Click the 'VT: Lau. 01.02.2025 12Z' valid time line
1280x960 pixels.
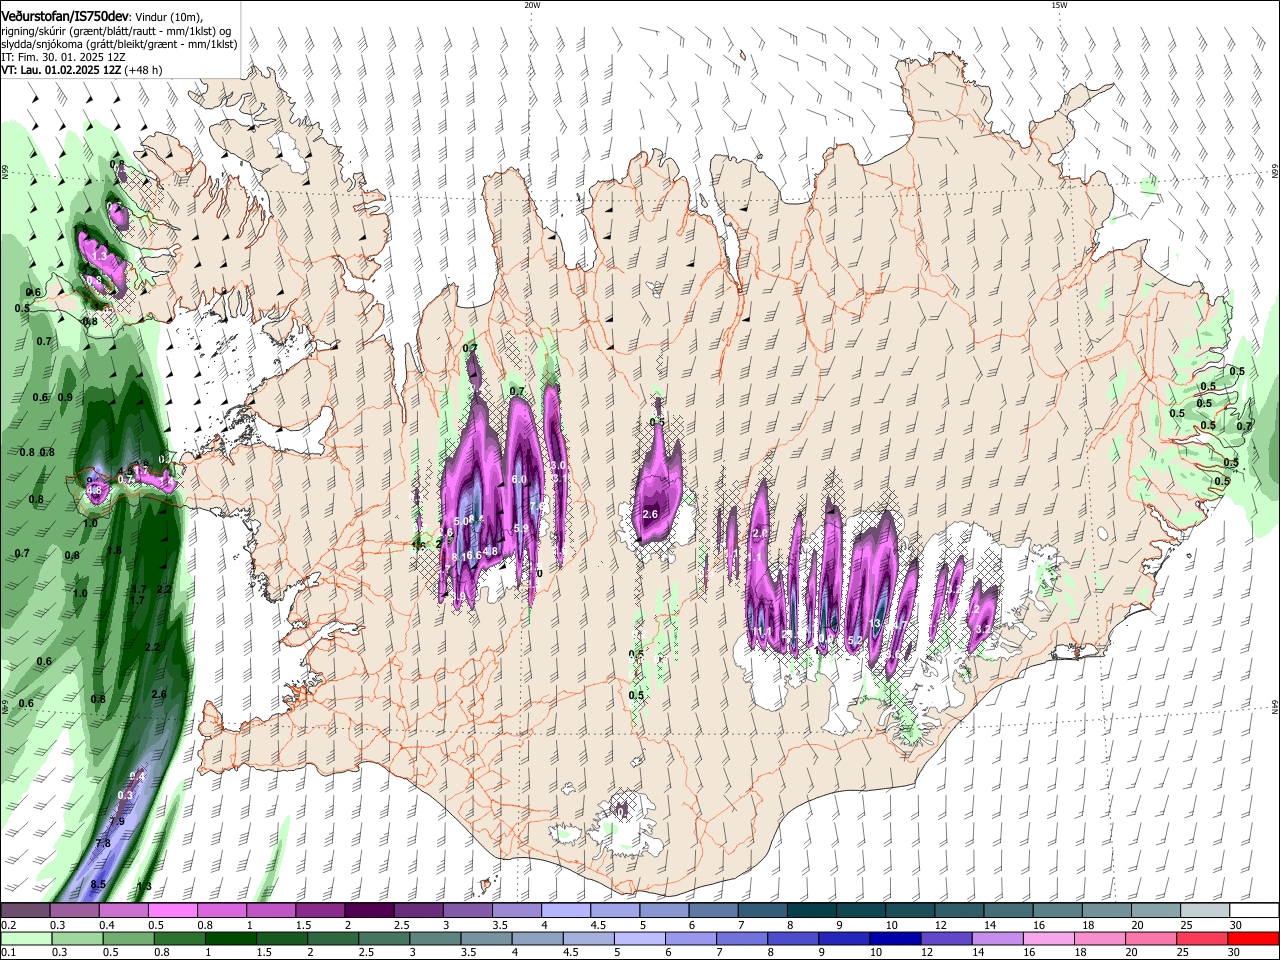60,70
